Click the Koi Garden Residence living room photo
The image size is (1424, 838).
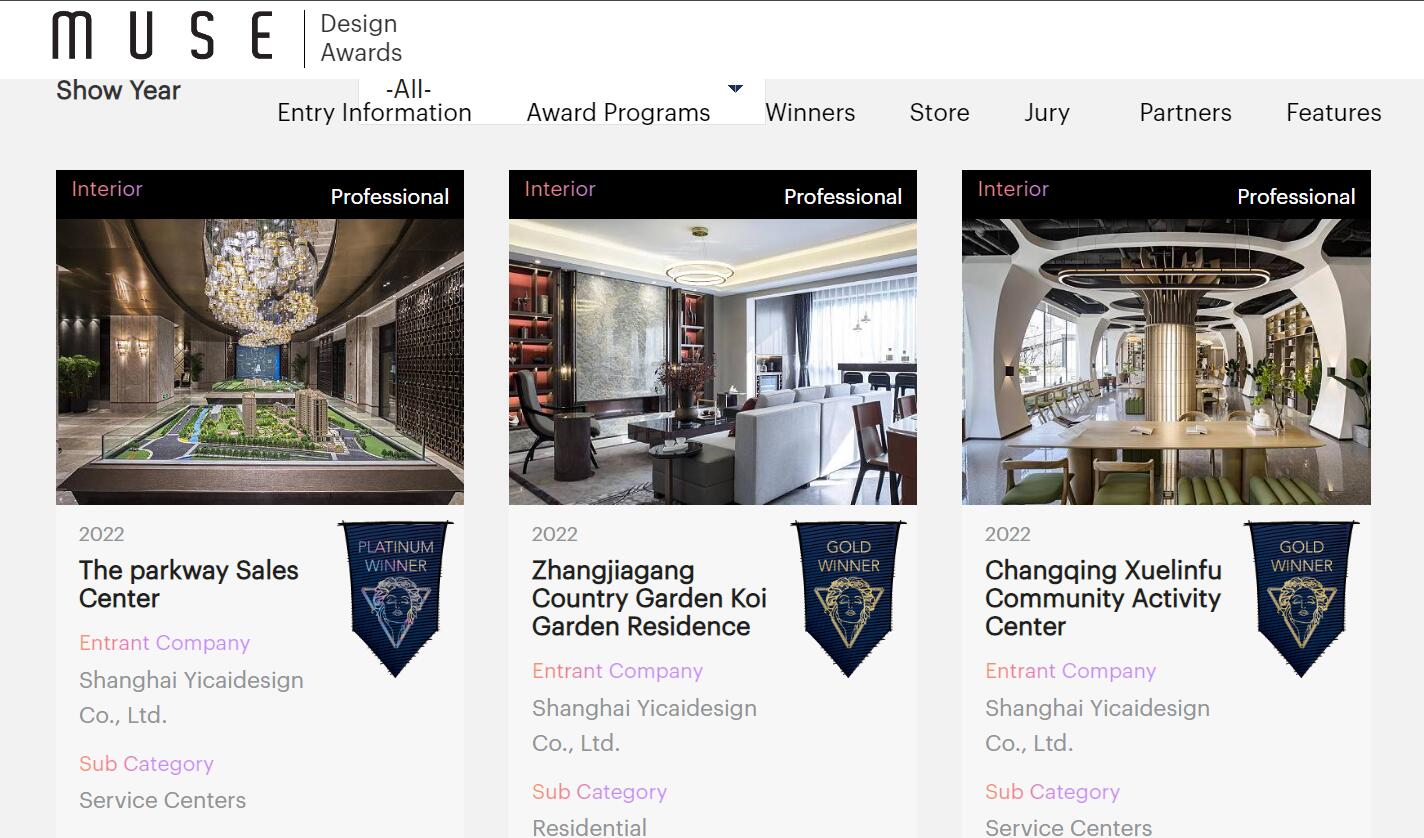coord(713,362)
